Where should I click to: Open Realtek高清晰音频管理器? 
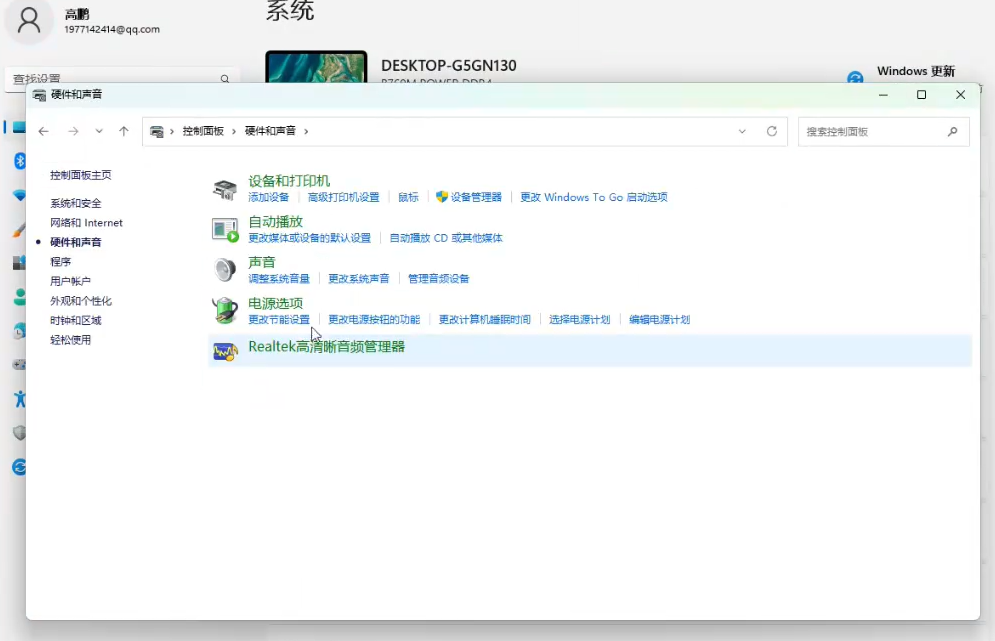point(327,347)
